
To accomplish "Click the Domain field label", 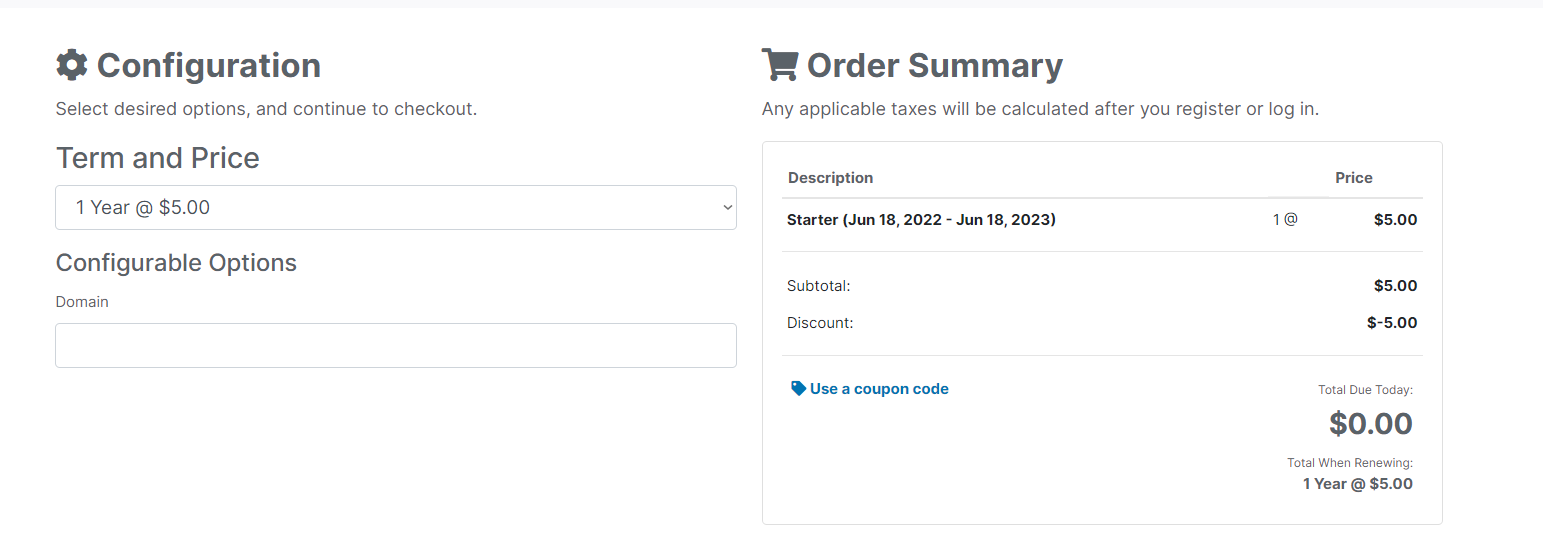I will click(x=82, y=301).
